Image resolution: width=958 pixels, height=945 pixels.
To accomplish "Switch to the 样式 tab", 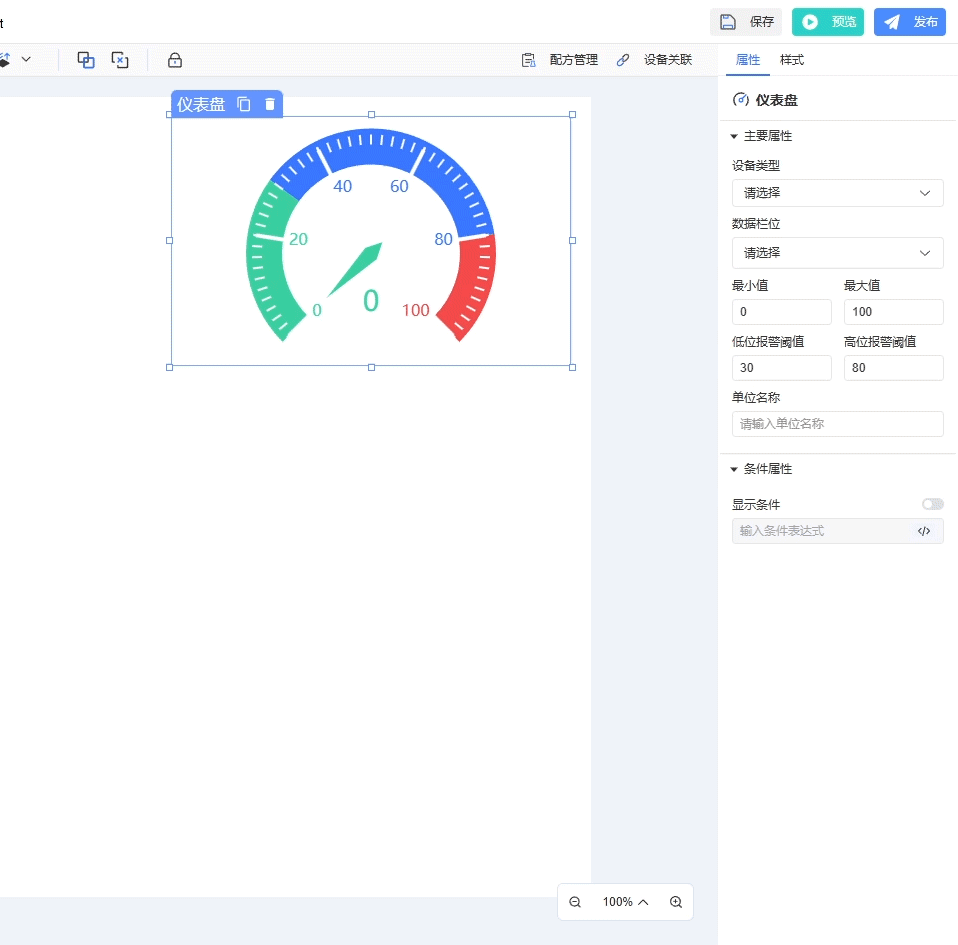I will point(792,60).
